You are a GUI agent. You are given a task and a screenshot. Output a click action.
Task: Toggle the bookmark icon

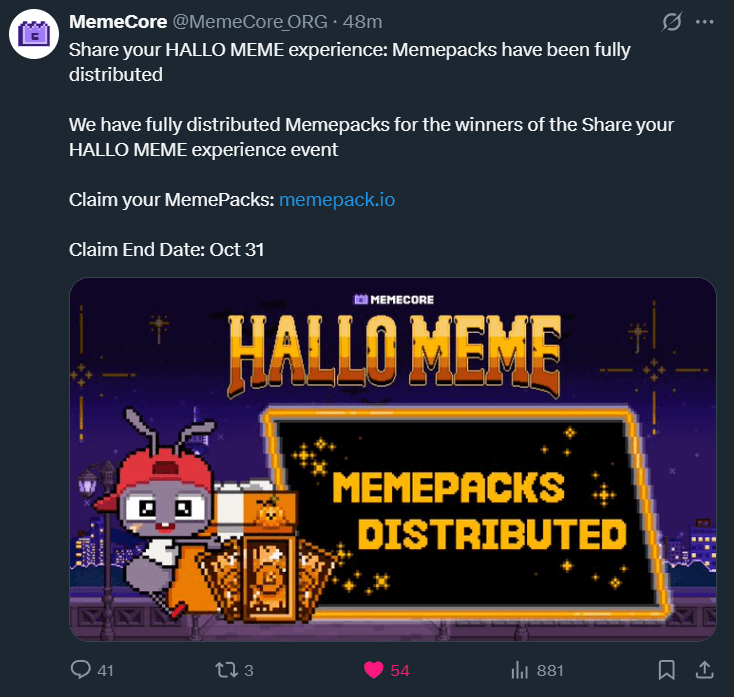(667, 670)
